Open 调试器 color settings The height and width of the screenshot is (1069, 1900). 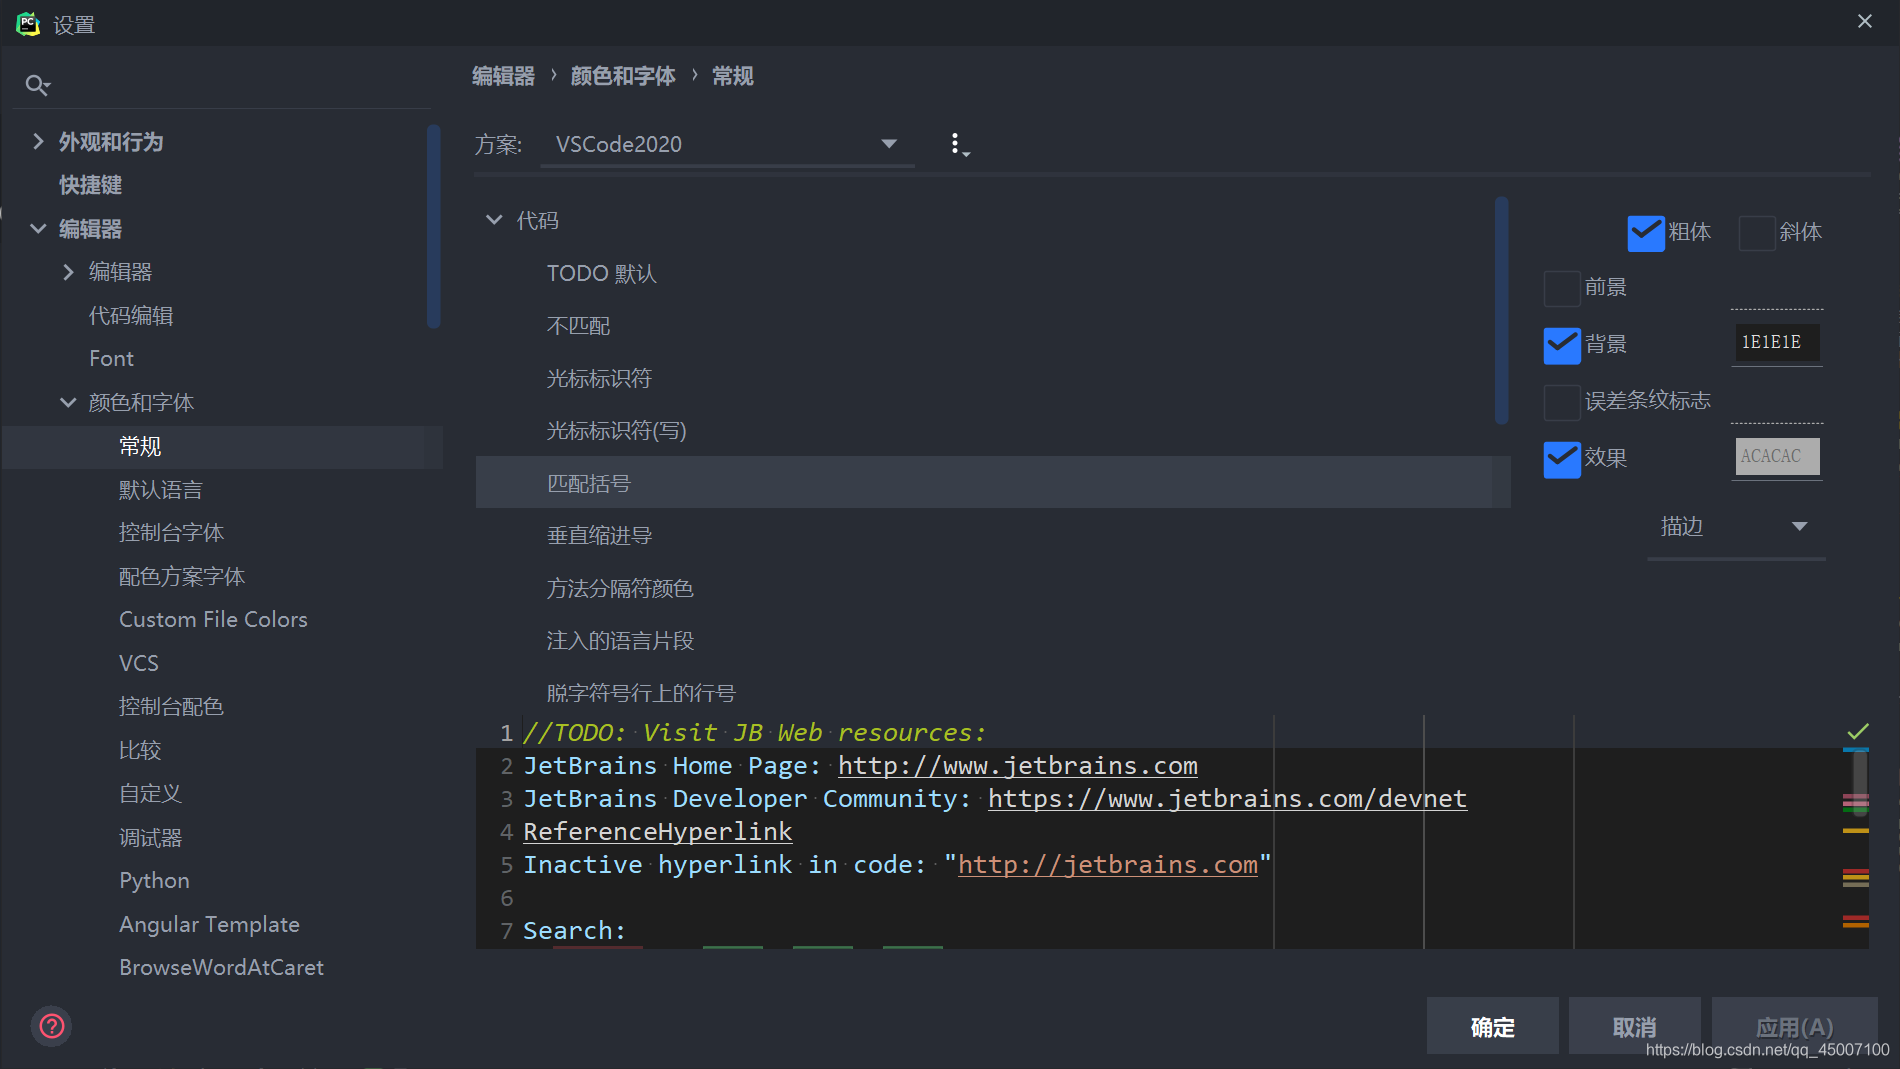click(x=150, y=838)
